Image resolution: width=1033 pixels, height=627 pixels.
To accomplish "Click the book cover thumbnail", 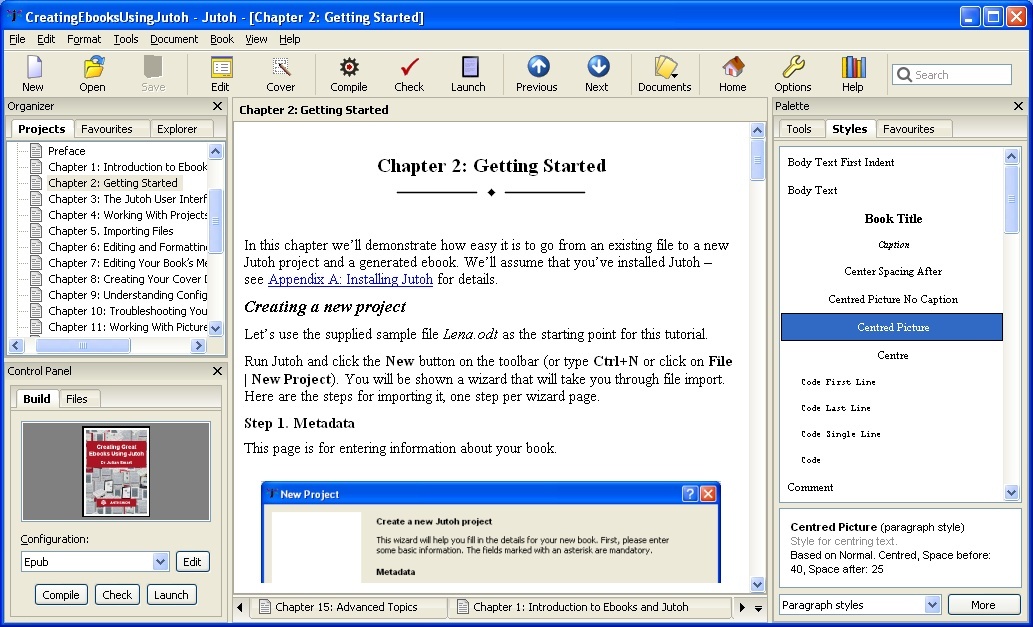I will (x=116, y=472).
